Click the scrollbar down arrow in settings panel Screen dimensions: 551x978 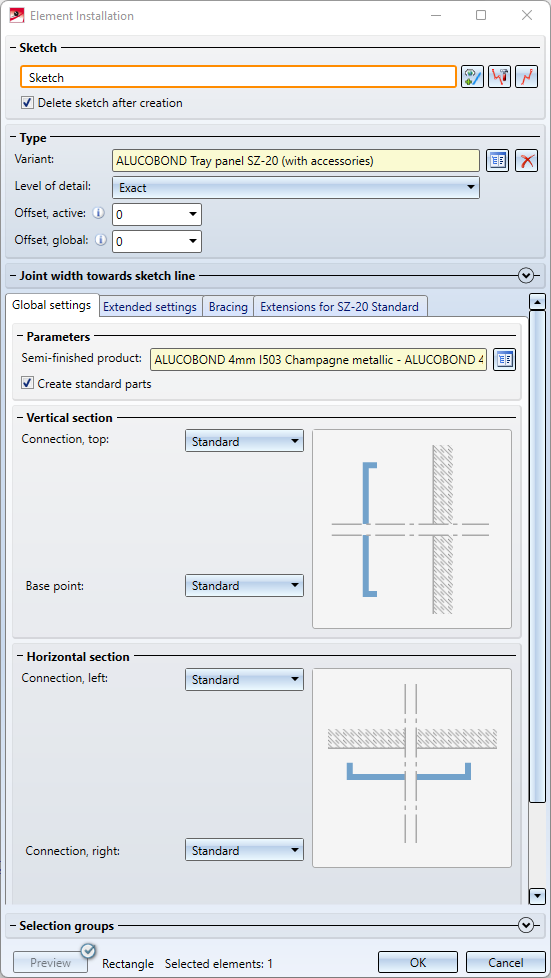(x=537, y=896)
